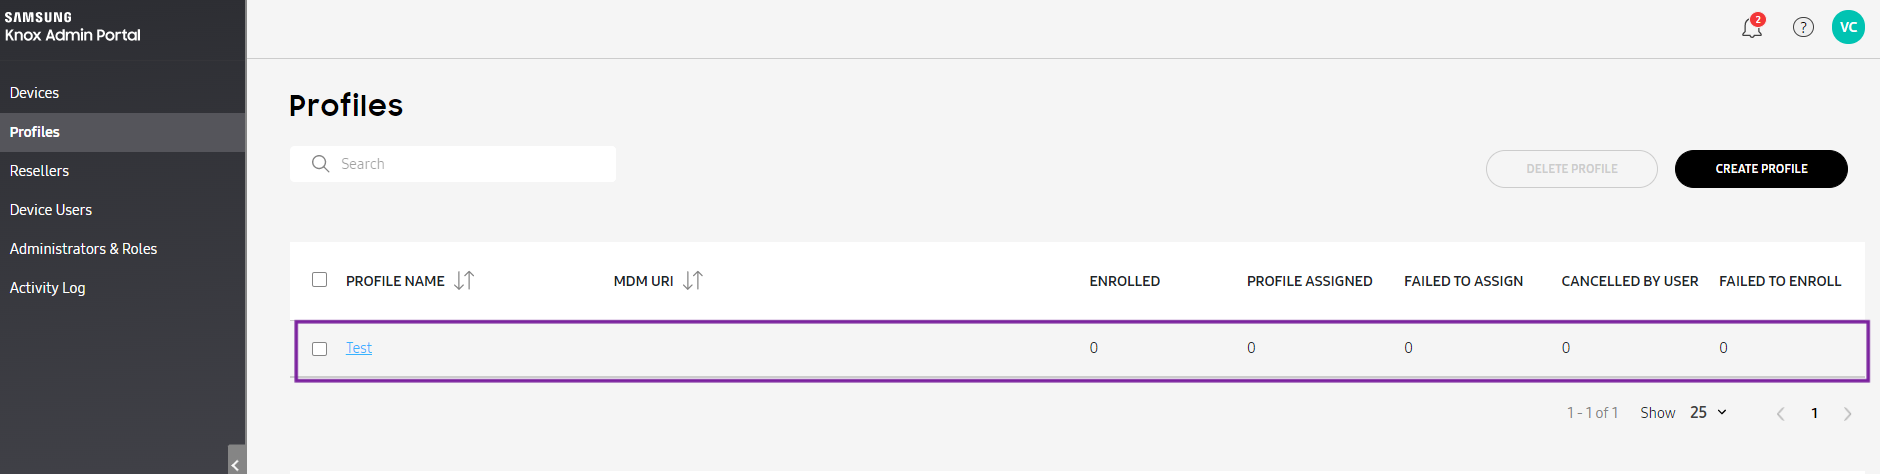Sort by MDM URI arrows icon

click(693, 281)
